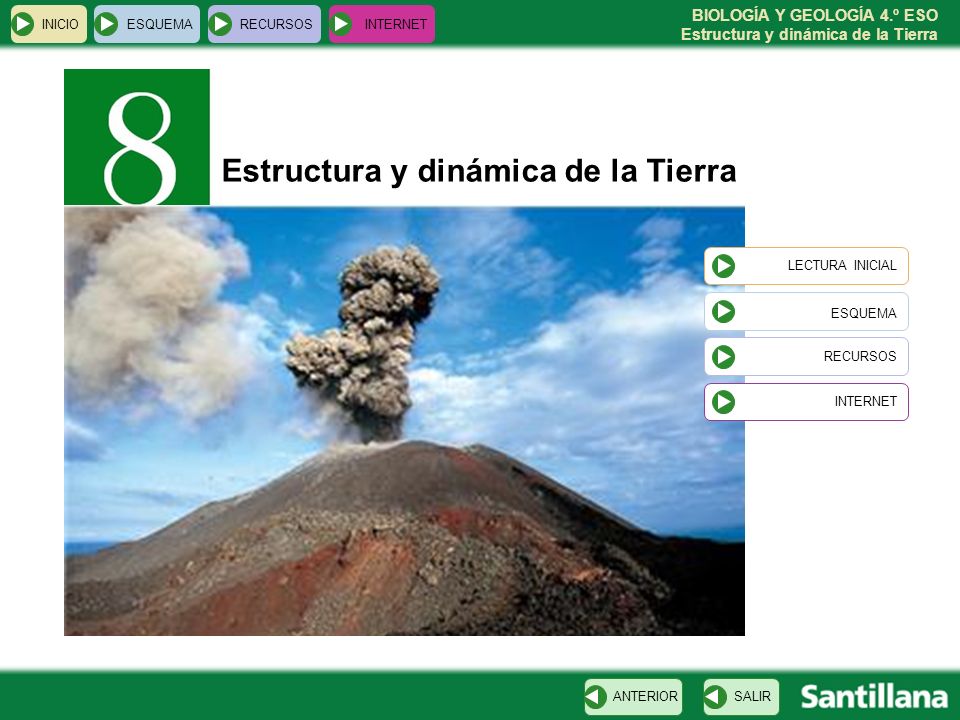960x720 pixels.
Task: Click the title 'Estructura y dinámica de la Tierra'
Action: 479,171
